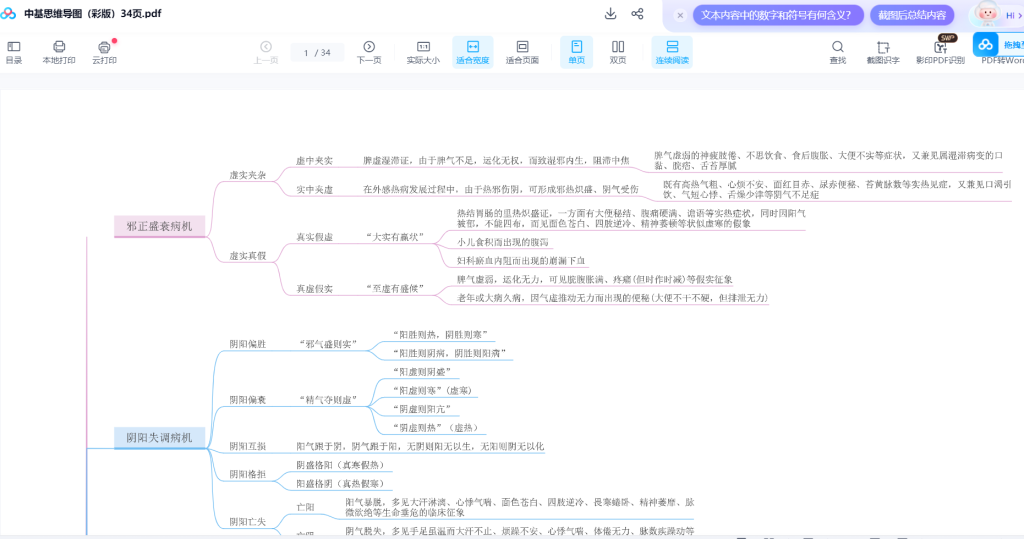Click the “邪气盛则实” text
The image size is (1024, 539).
coord(328,344)
